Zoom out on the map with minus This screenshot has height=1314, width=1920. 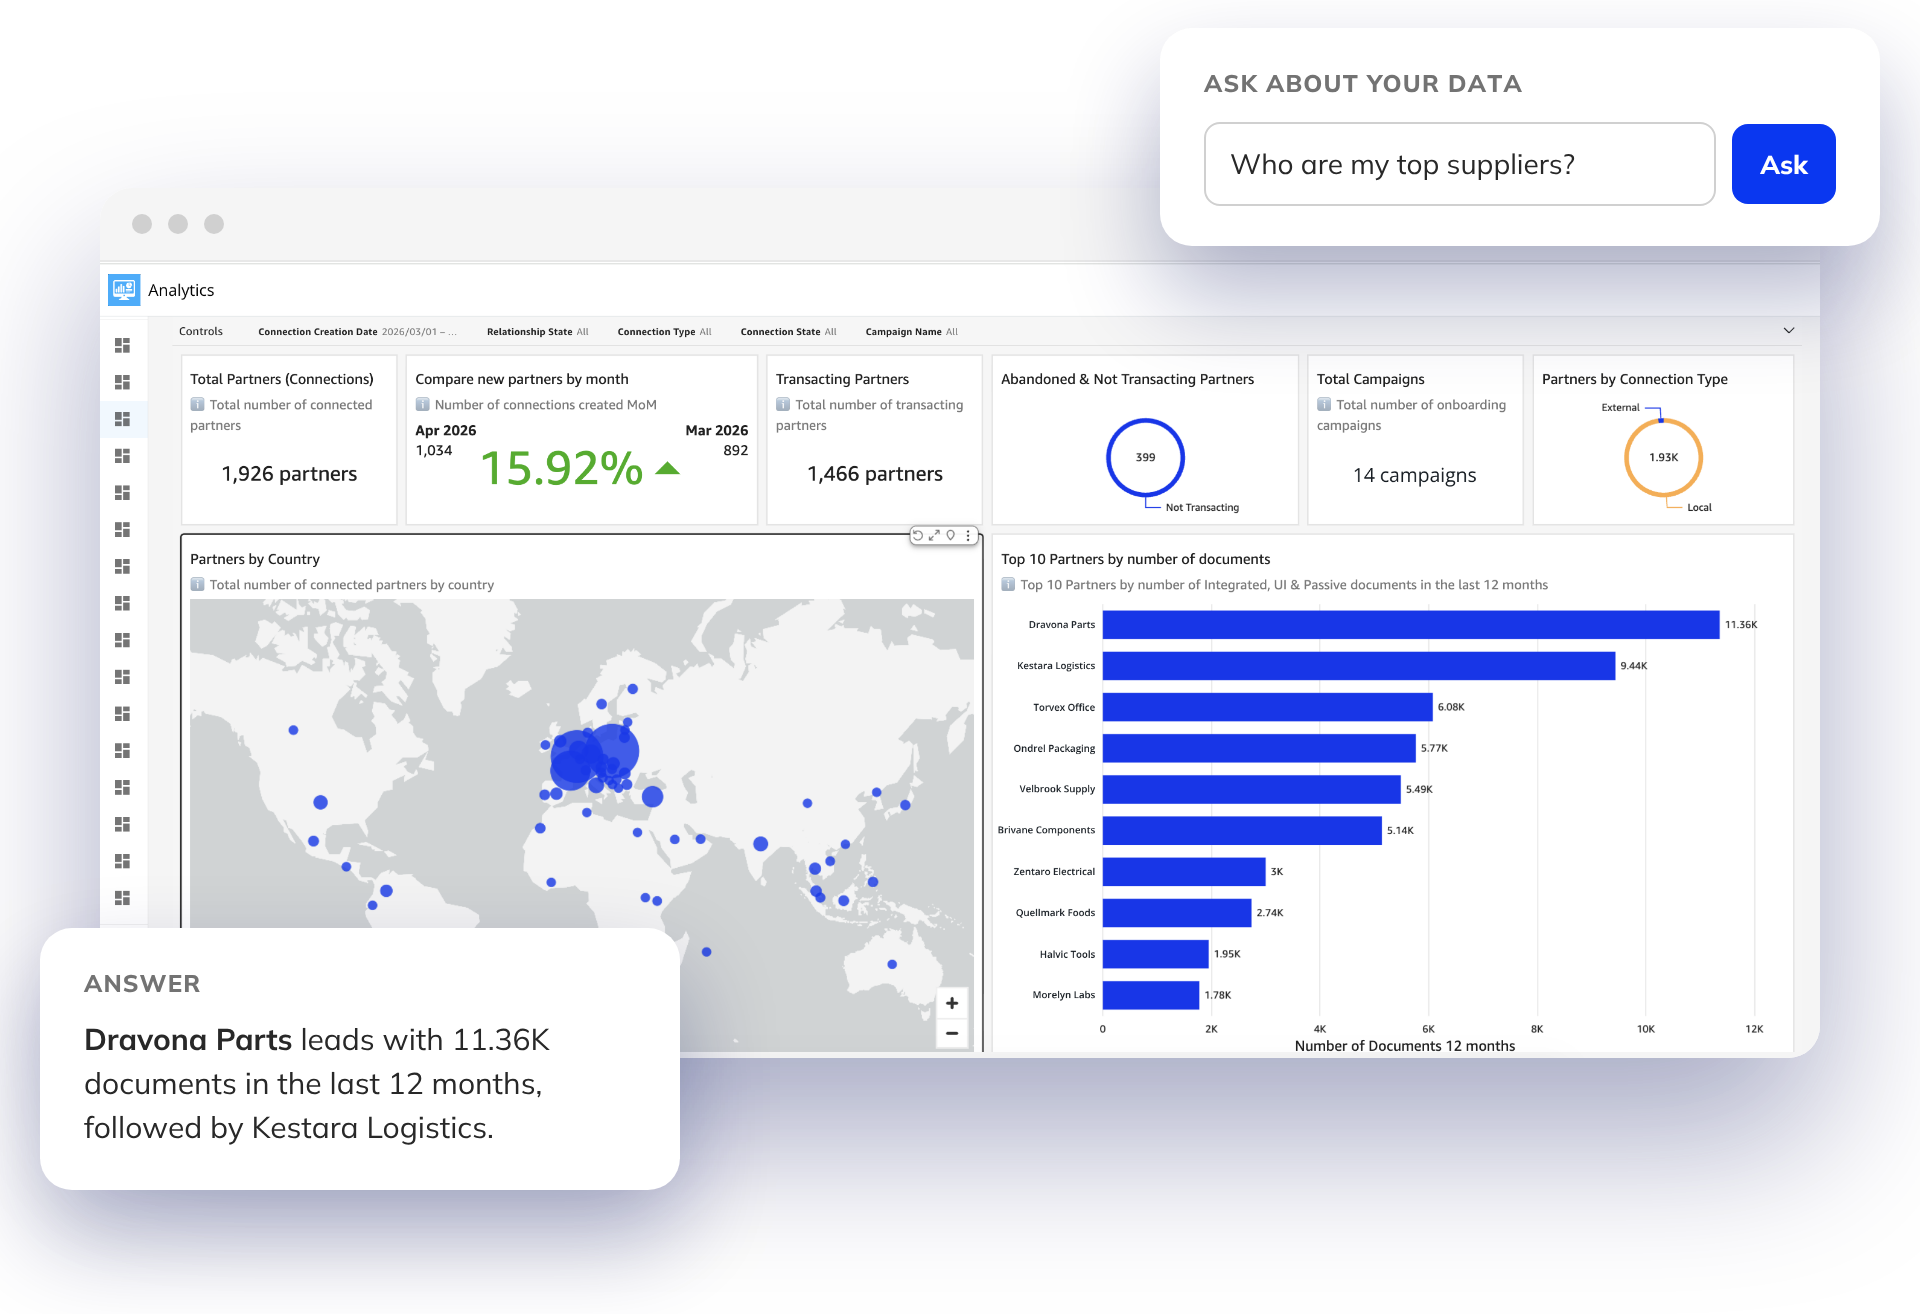point(952,1033)
